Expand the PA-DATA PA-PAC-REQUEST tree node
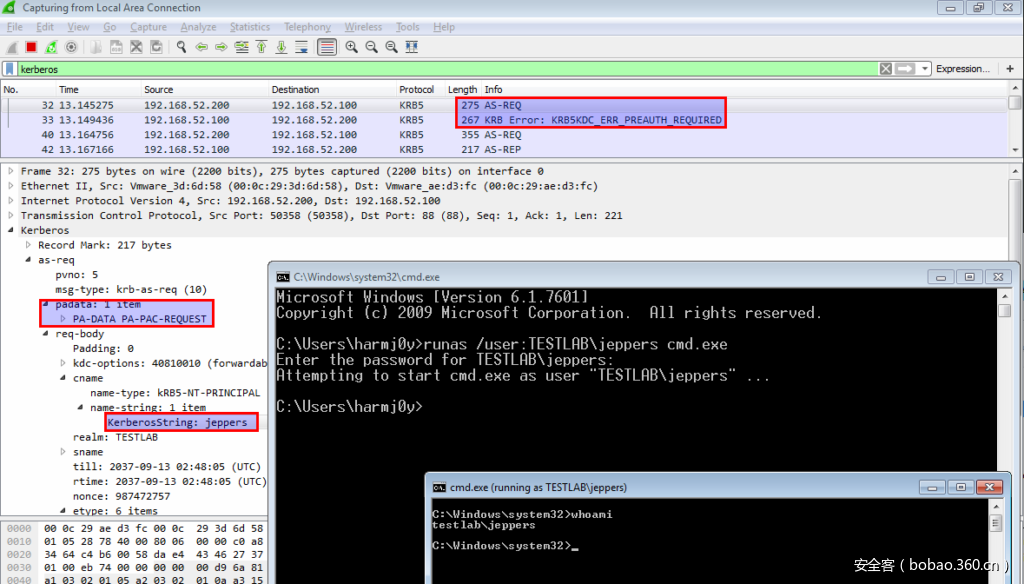Viewport: 1024px width, 584px height. click(63, 319)
